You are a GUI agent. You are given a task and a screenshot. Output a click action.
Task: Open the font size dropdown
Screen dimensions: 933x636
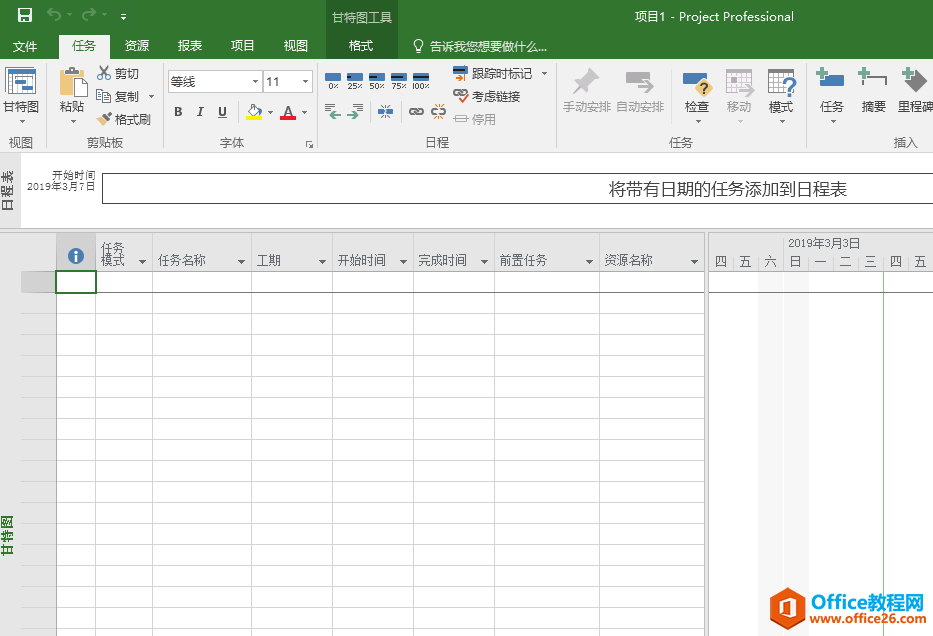pyautogui.click(x=306, y=82)
